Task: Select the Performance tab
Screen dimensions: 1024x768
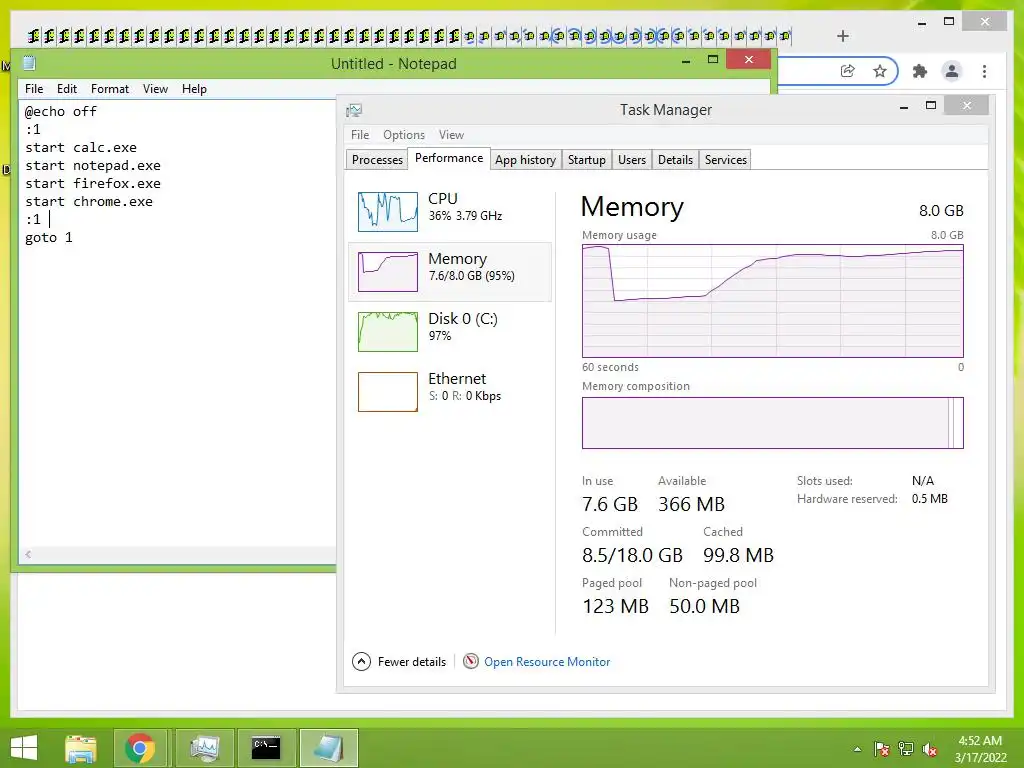Action: (x=449, y=158)
